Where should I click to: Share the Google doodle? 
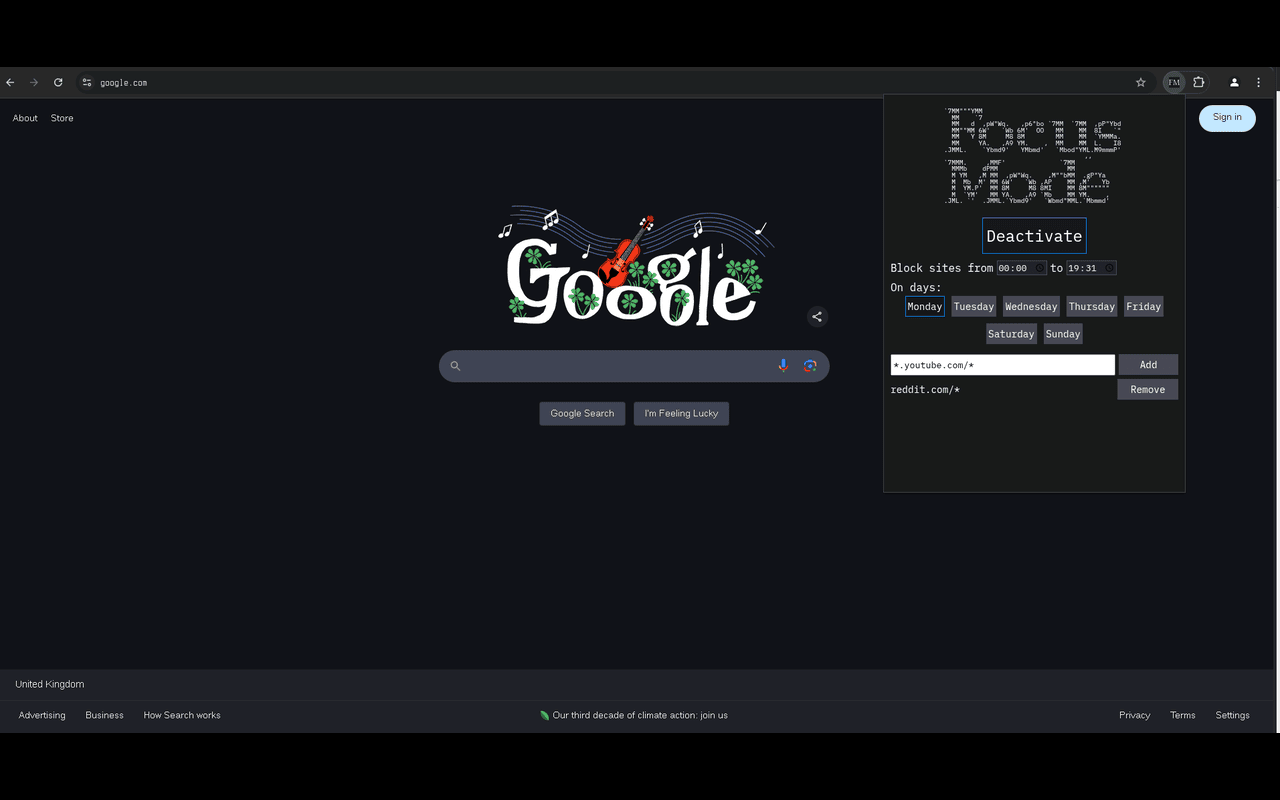817,317
